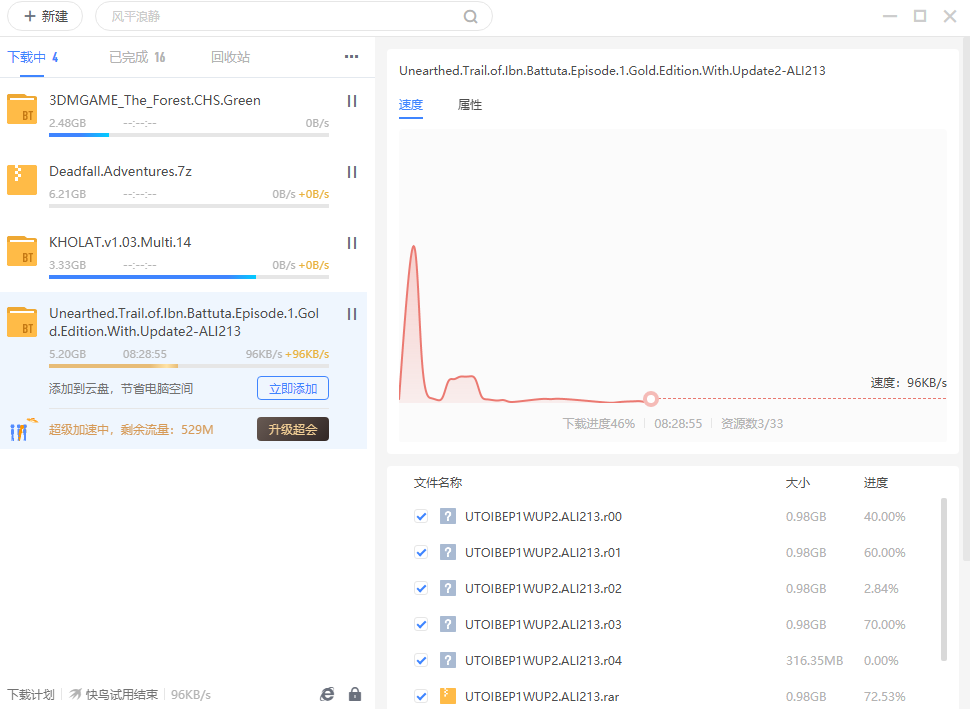Click the search magnifier icon
970x709 pixels.
click(x=470, y=17)
